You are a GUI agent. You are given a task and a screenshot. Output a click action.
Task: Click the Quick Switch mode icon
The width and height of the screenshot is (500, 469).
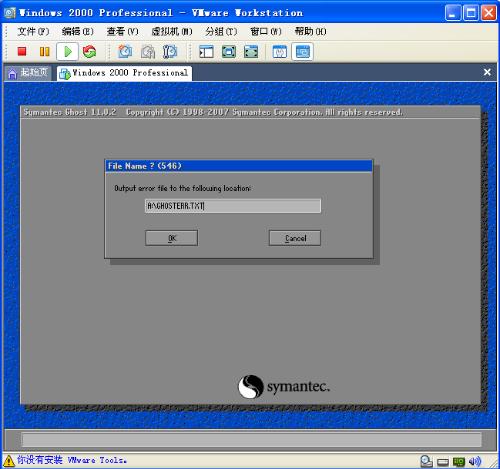pos(251,52)
